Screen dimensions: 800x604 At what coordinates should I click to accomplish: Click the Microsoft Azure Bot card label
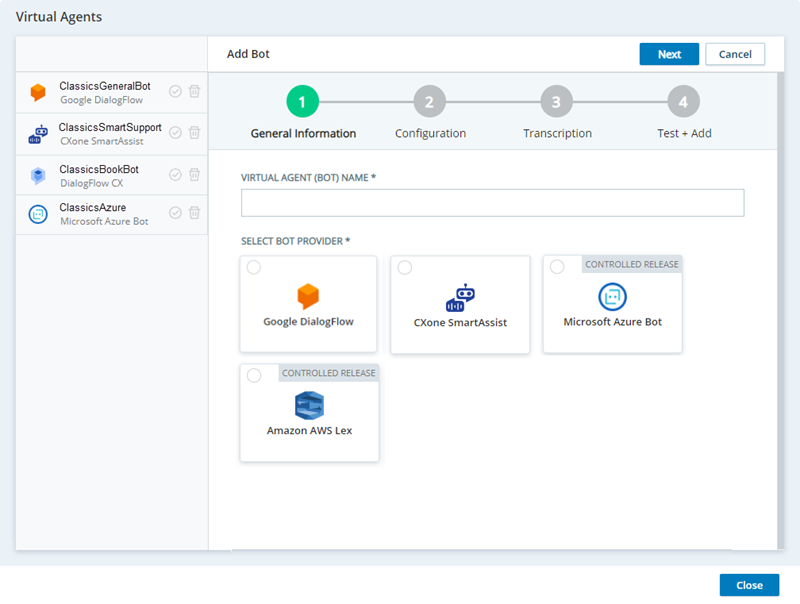pos(612,322)
